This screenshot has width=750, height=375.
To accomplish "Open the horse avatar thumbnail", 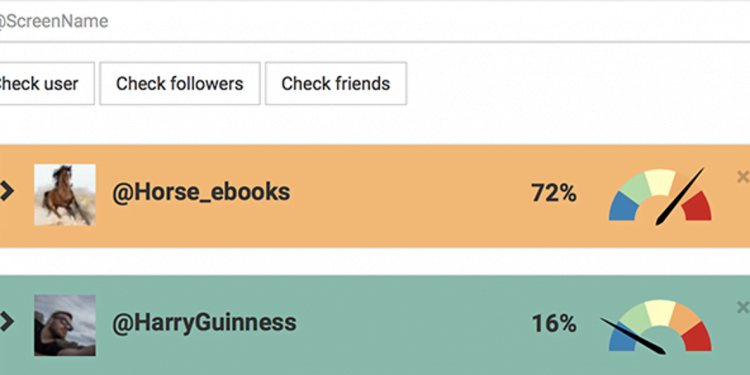I will (x=65, y=195).
